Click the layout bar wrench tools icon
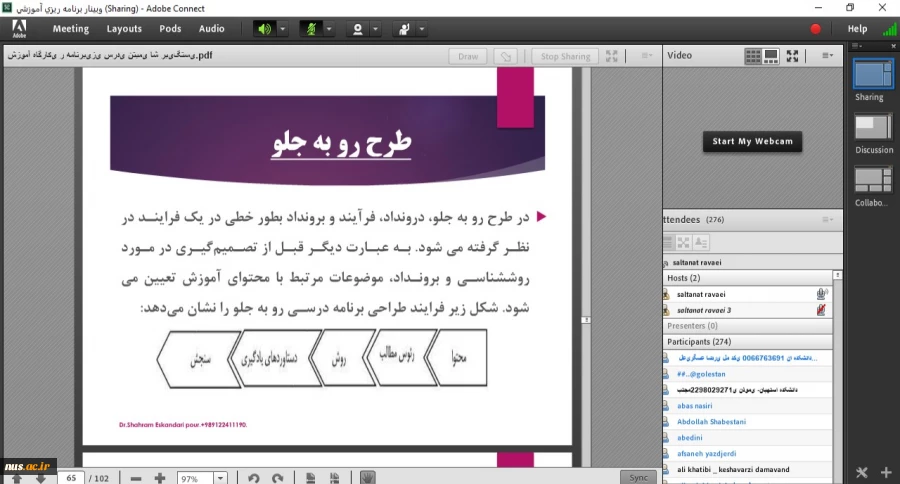900x484 pixels. [862, 473]
